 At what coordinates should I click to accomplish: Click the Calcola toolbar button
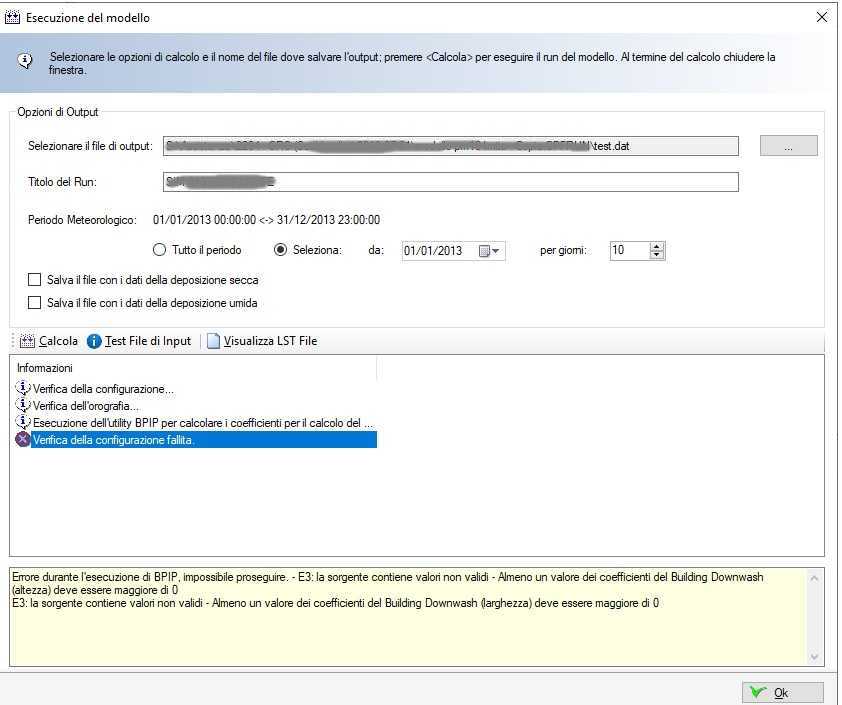point(49,341)
